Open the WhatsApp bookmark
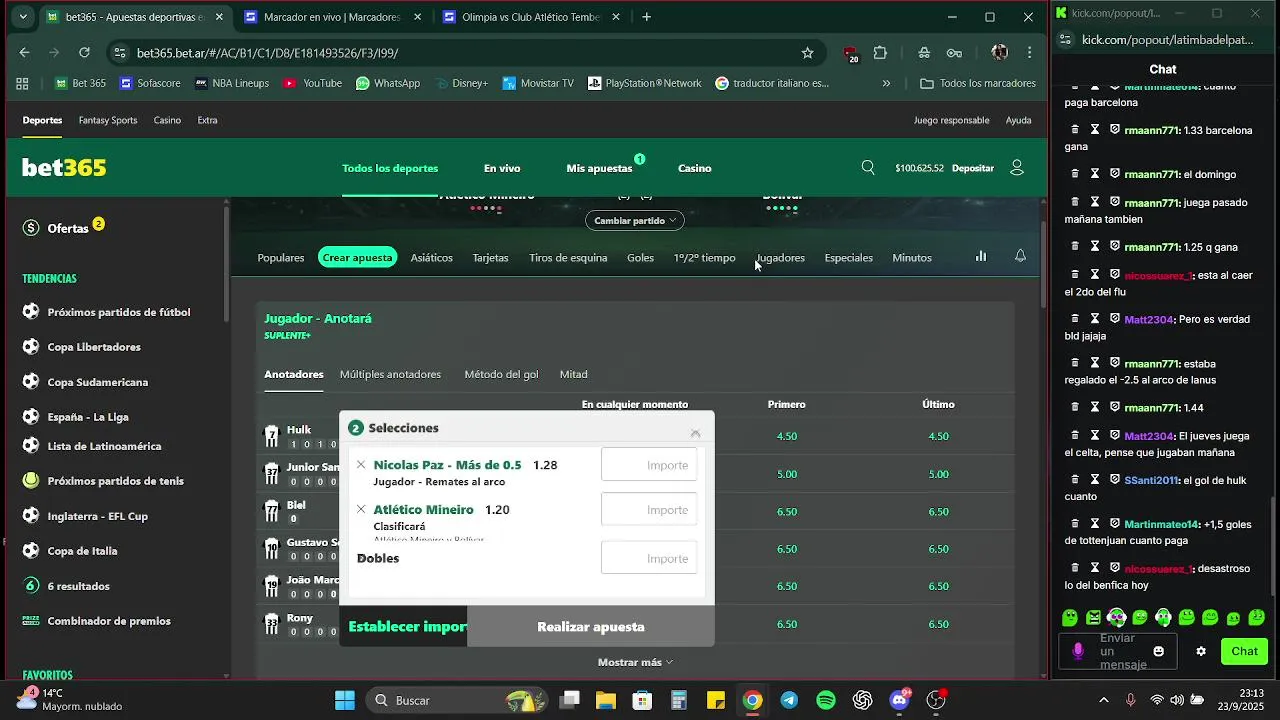Image resolution: width=1280 pixels, height=720 pixels. point(387,83)
